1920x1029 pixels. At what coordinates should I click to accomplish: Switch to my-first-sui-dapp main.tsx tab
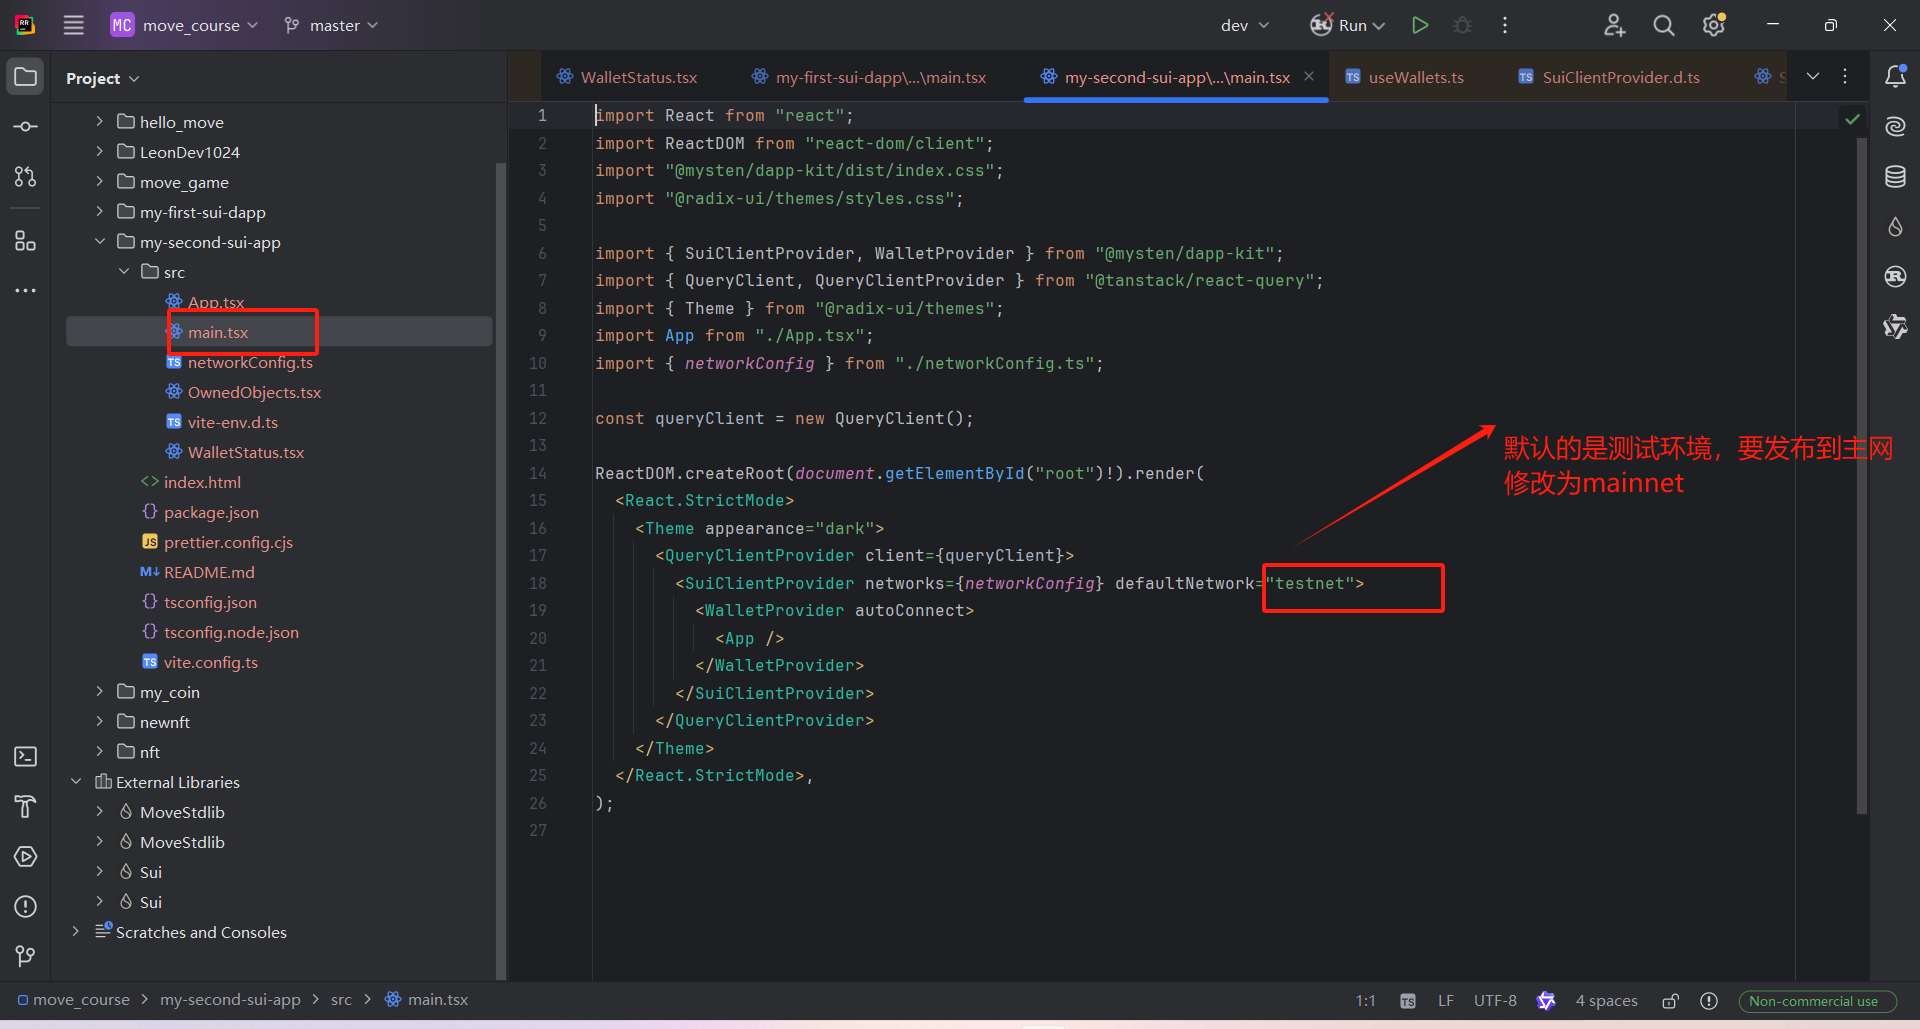click(869, 77)
